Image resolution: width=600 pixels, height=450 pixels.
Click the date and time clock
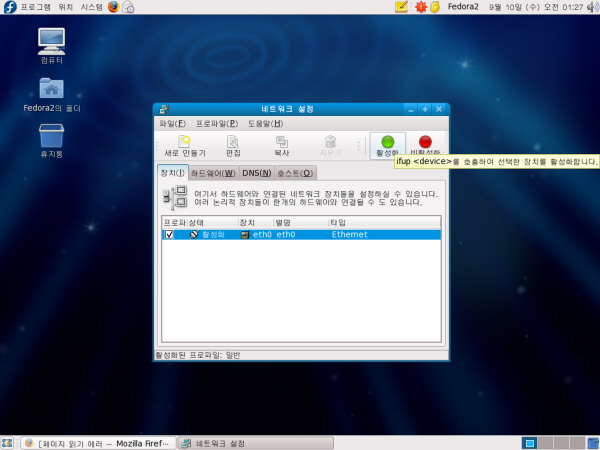[536, 7]
